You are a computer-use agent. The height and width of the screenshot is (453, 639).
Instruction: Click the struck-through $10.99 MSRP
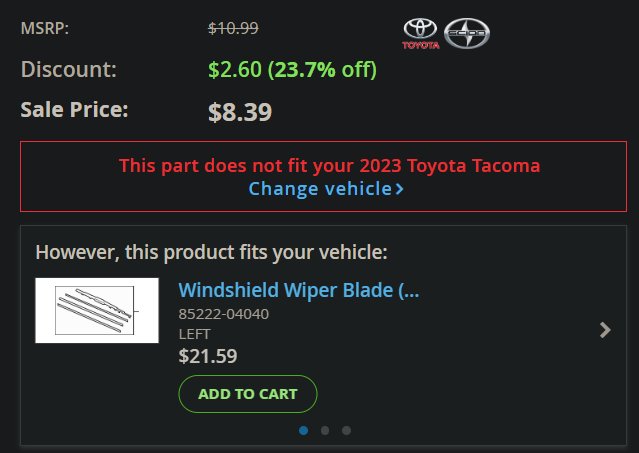pyautogui.click(x=233, y=29)
